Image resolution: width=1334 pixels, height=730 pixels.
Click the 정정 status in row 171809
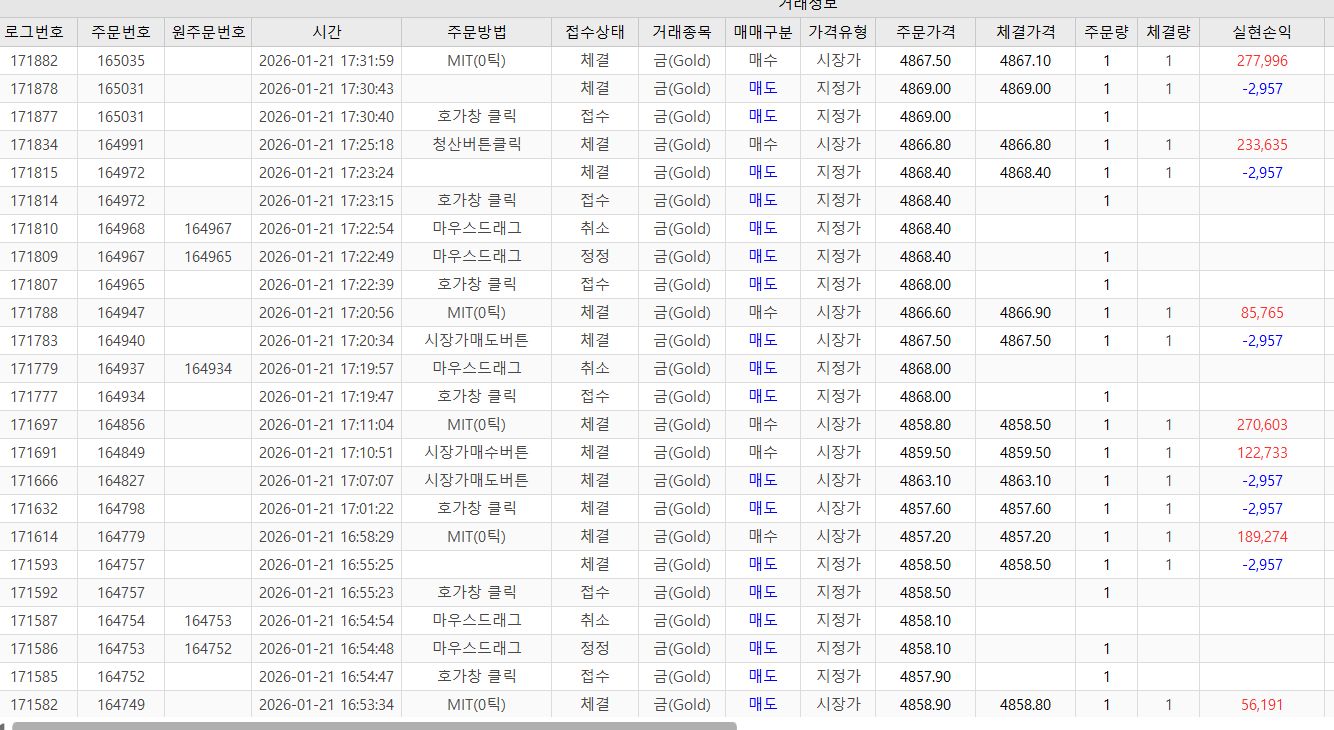click(595, 257)
